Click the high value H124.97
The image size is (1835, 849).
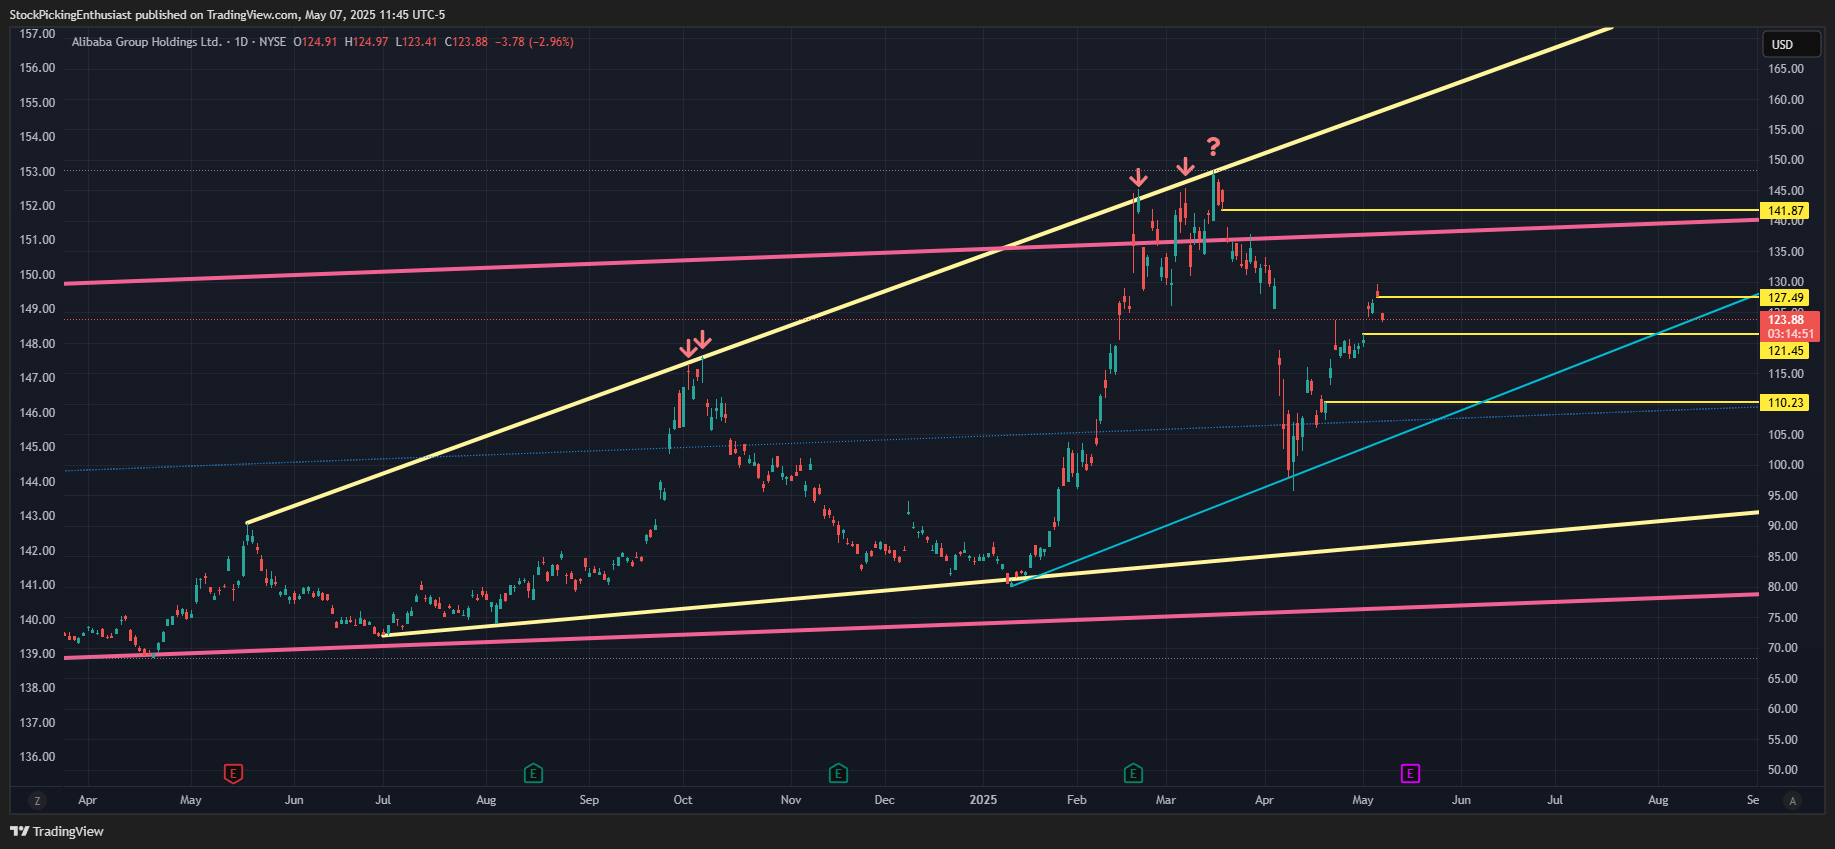coord(366,42)
